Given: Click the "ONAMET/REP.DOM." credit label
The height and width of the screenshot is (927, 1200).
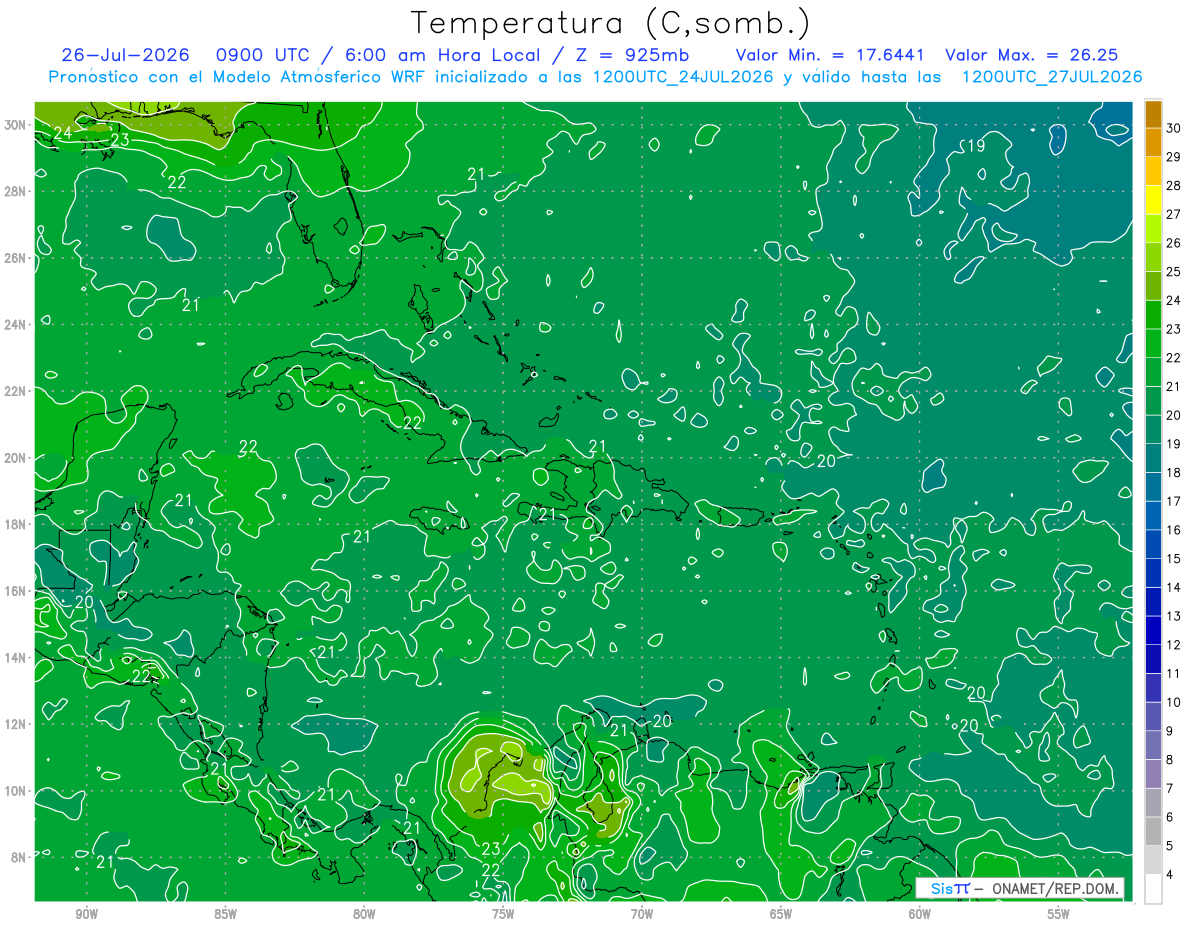Looking at the screenshot, I should tap(1057, 889).
